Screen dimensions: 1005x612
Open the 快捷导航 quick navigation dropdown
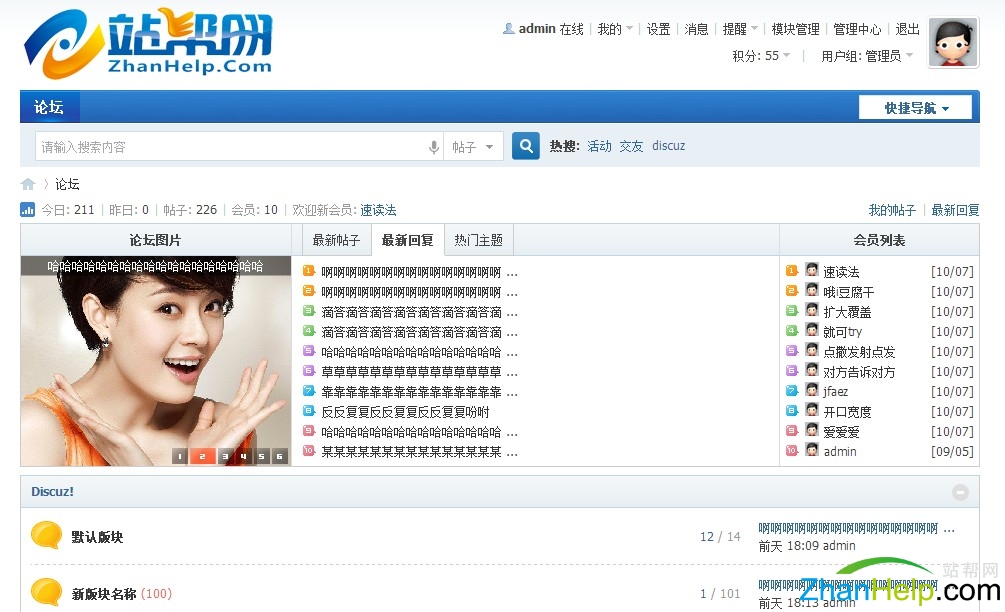[915, 106]
